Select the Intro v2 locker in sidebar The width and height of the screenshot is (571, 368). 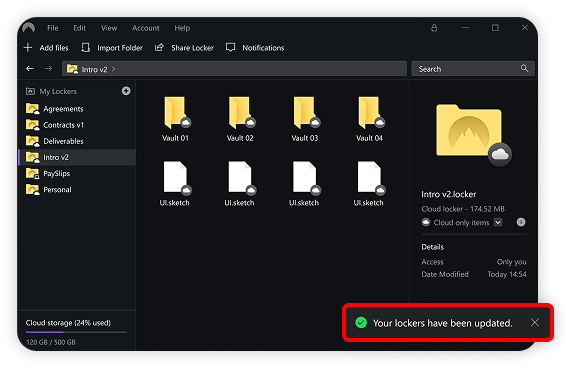(x=77, y=157)
